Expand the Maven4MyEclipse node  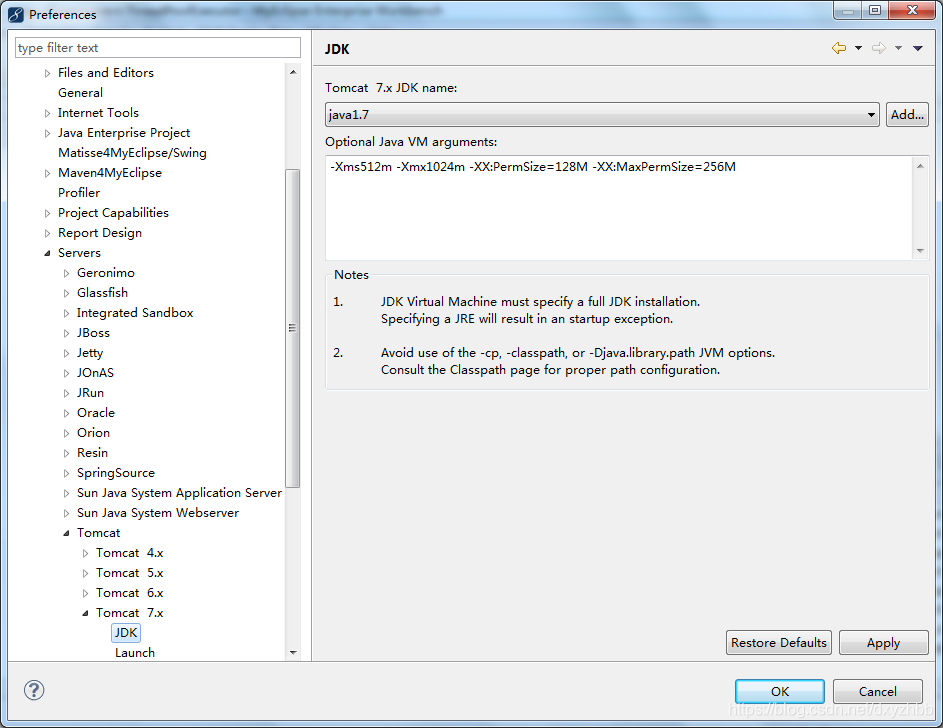pyautogui.click(x=48, y=173)
